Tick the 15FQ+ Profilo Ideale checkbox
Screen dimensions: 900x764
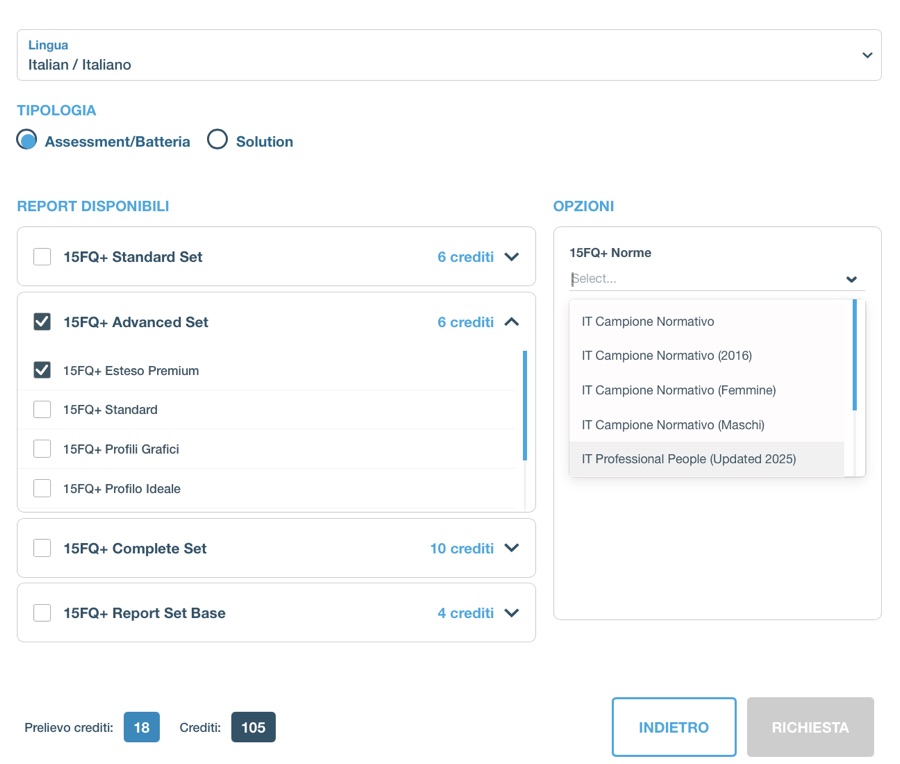point(42,488)
